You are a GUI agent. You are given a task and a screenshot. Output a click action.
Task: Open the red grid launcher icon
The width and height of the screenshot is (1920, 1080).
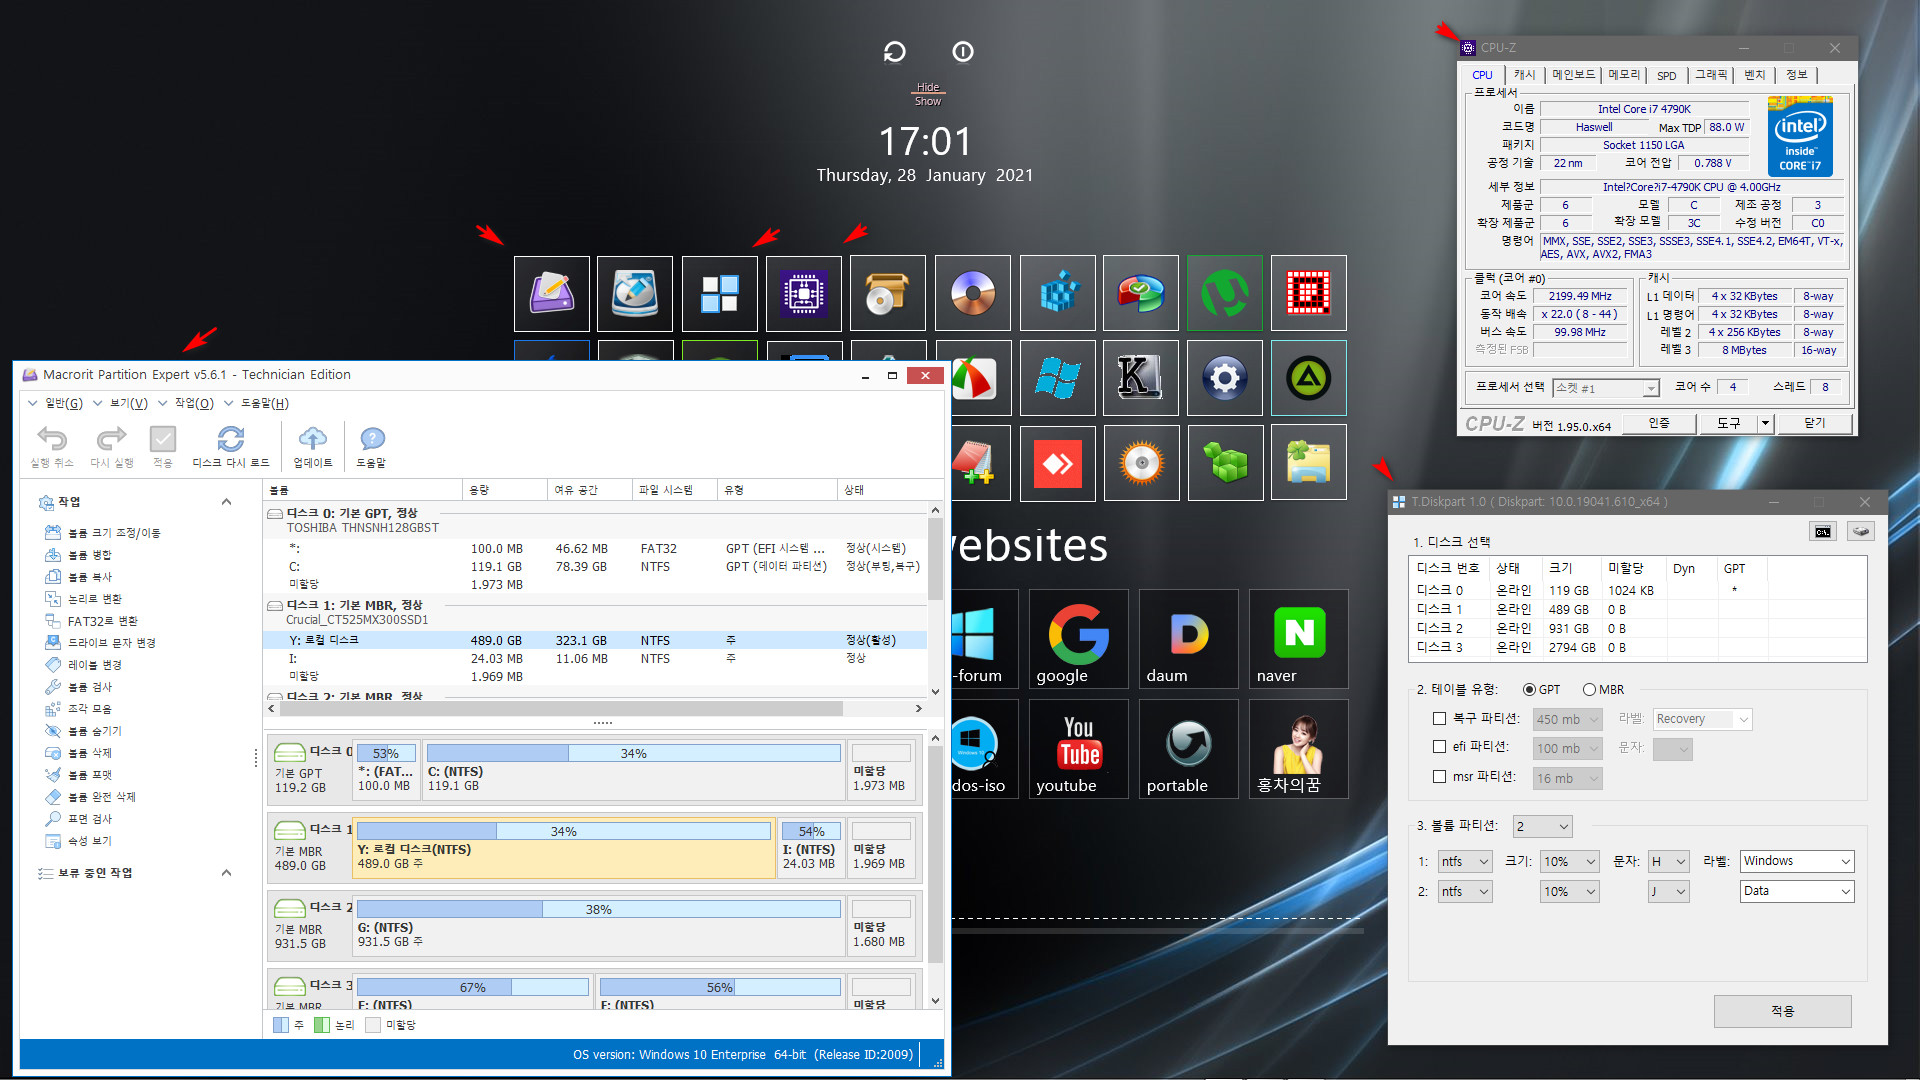[1308, 293]
